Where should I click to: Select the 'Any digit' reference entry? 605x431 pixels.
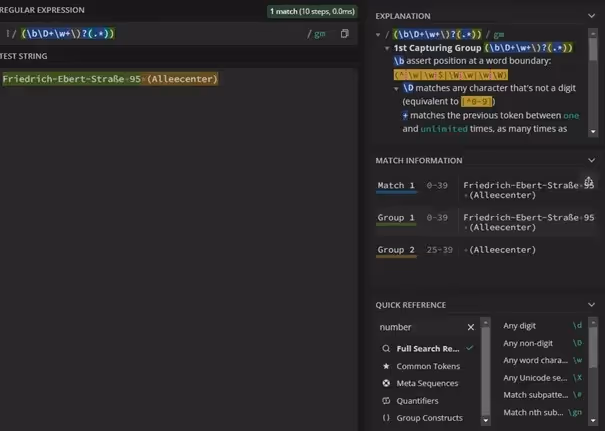[542, 326]
